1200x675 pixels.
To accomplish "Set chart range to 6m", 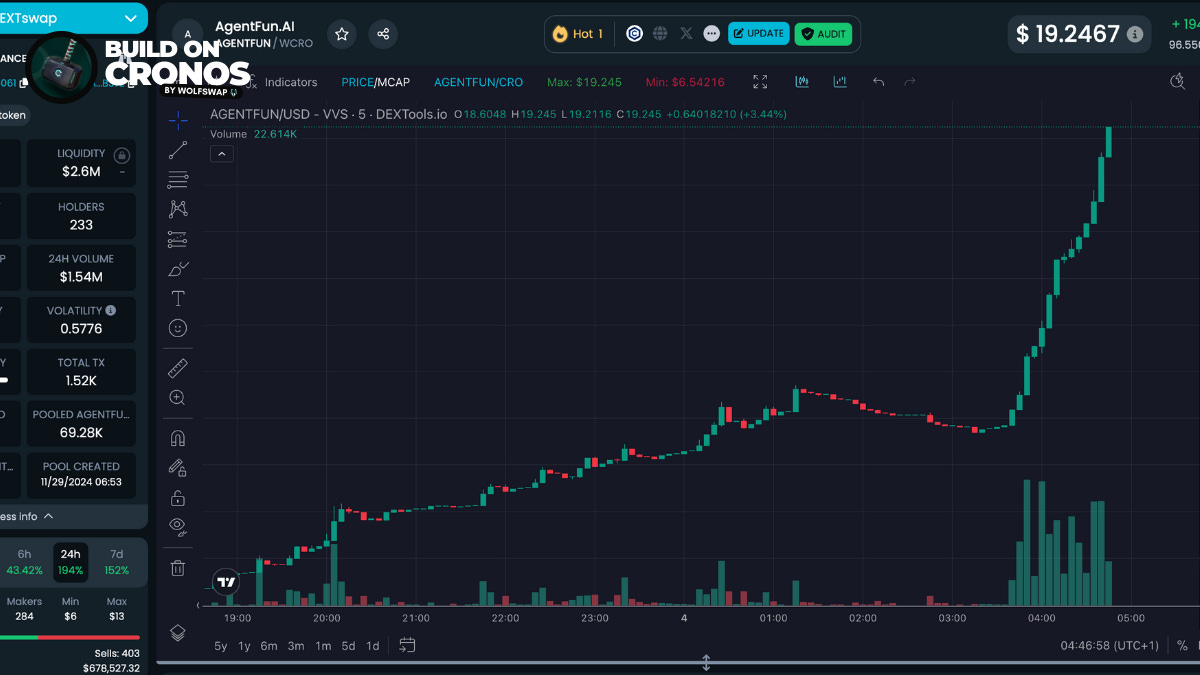I will pos(269,646).
